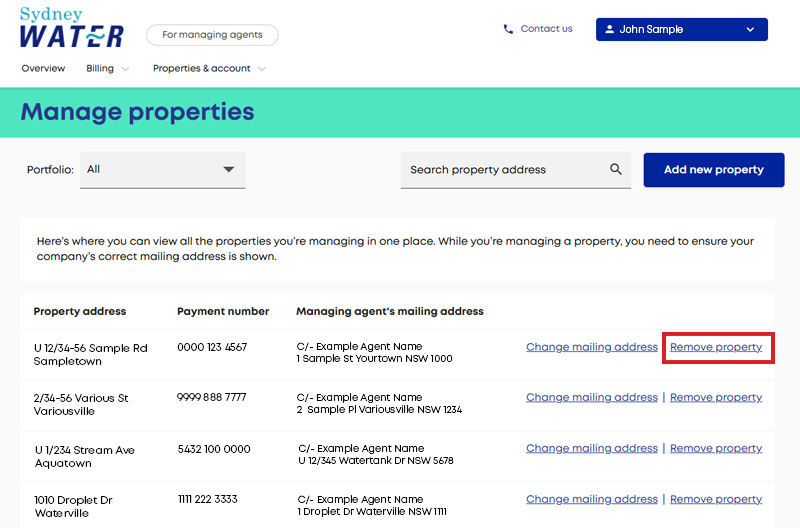Click the Add new property button

[714, 170]
